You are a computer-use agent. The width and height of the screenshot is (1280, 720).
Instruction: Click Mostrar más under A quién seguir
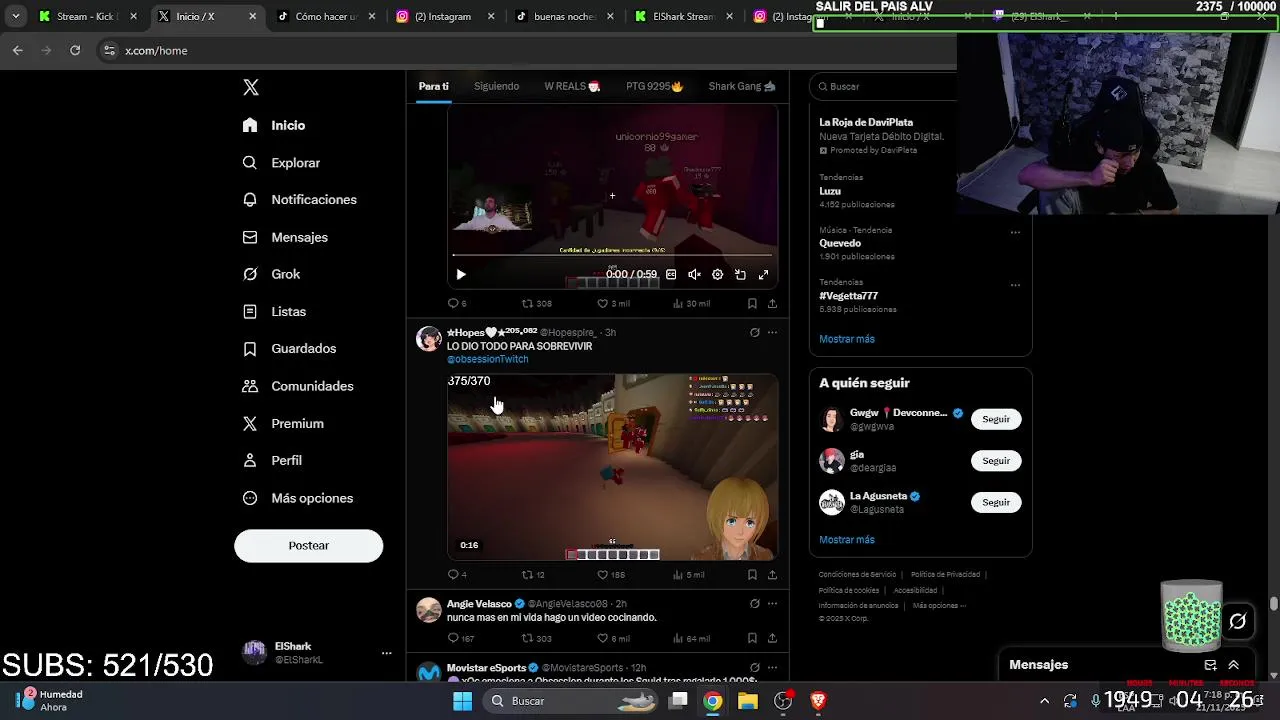(x=847, y=540)
